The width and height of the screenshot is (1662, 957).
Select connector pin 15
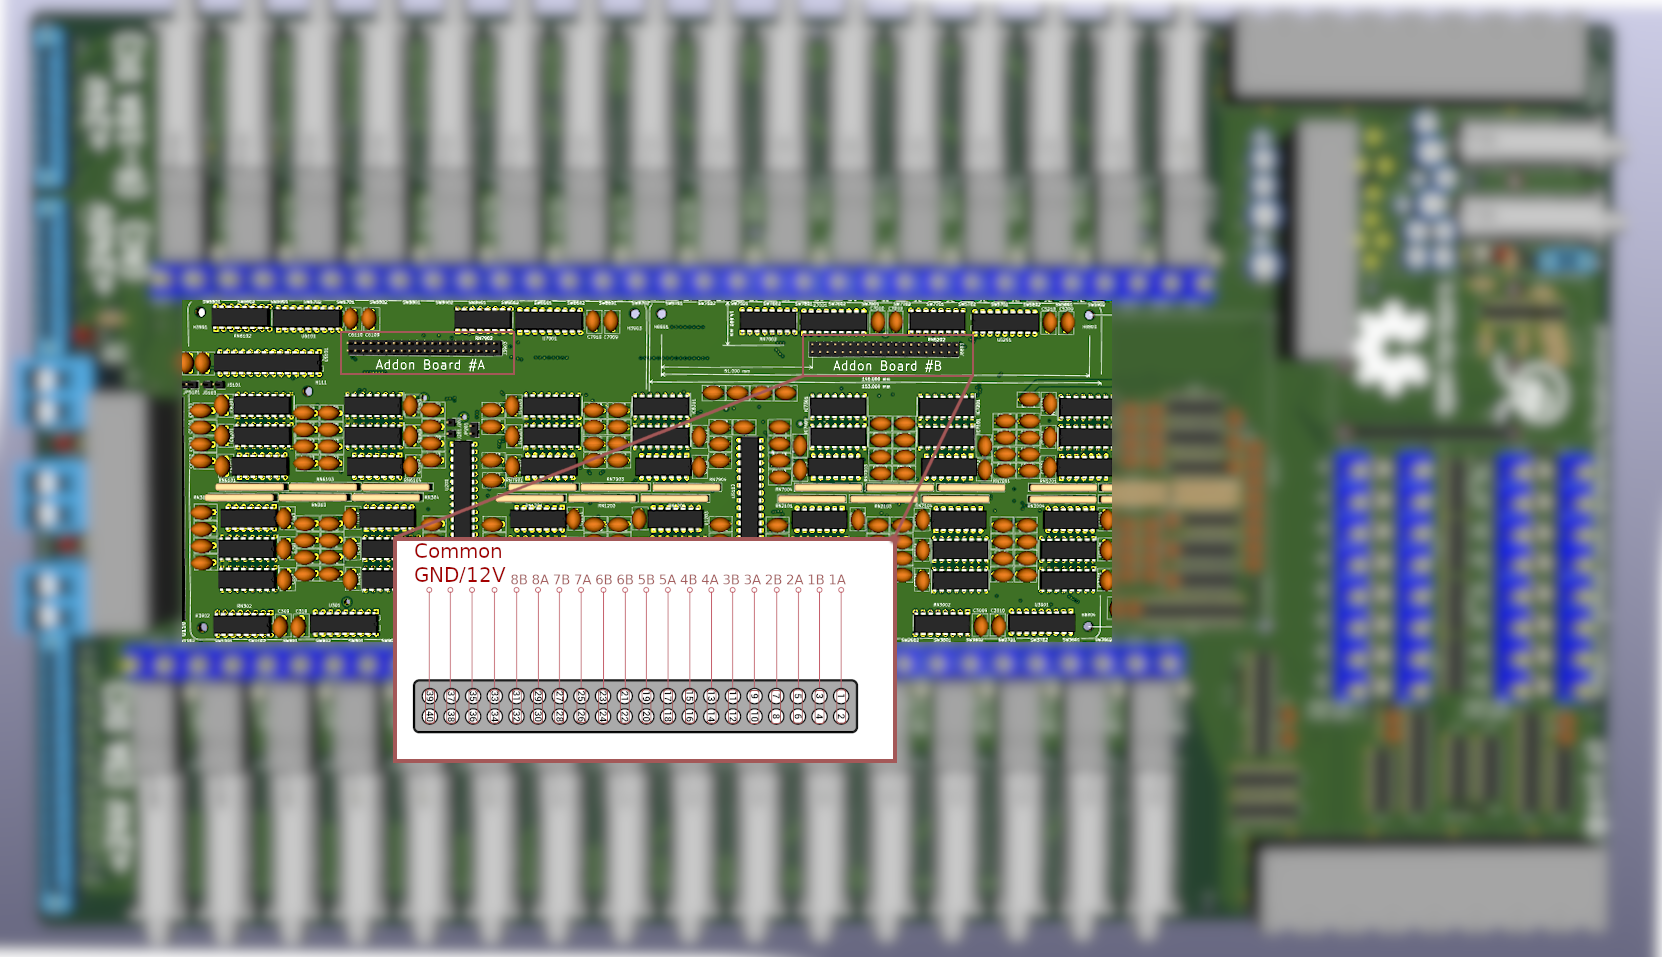click(x=689, y=696)
